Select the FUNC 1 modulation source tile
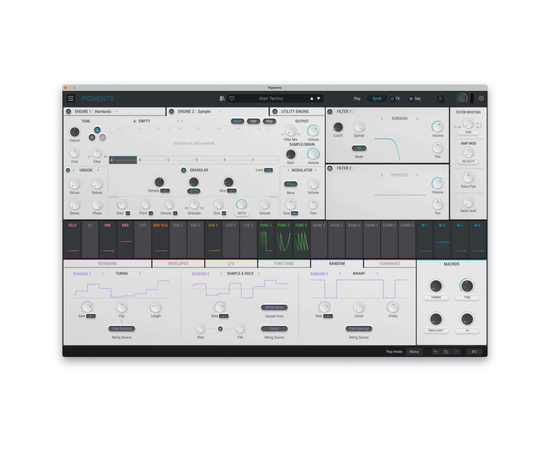 (x=266, y=240)
